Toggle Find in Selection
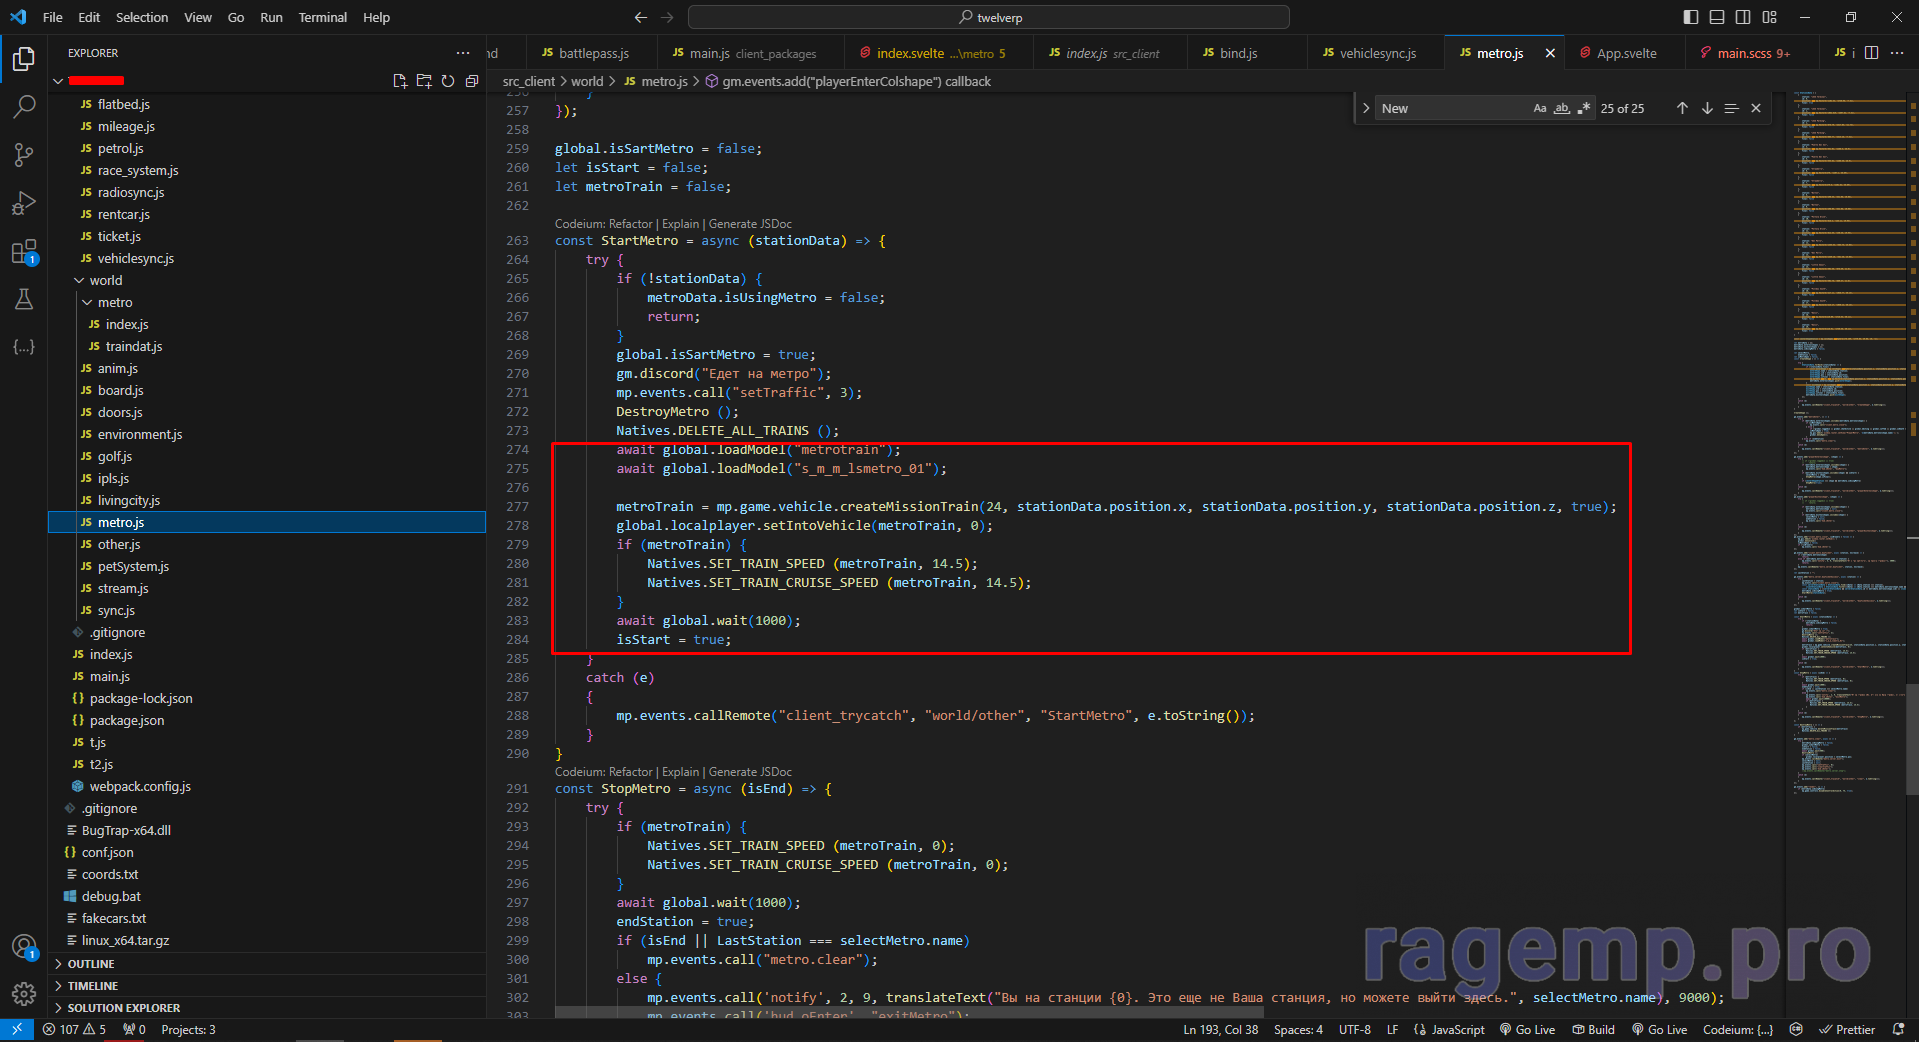 pos(1731,108)
